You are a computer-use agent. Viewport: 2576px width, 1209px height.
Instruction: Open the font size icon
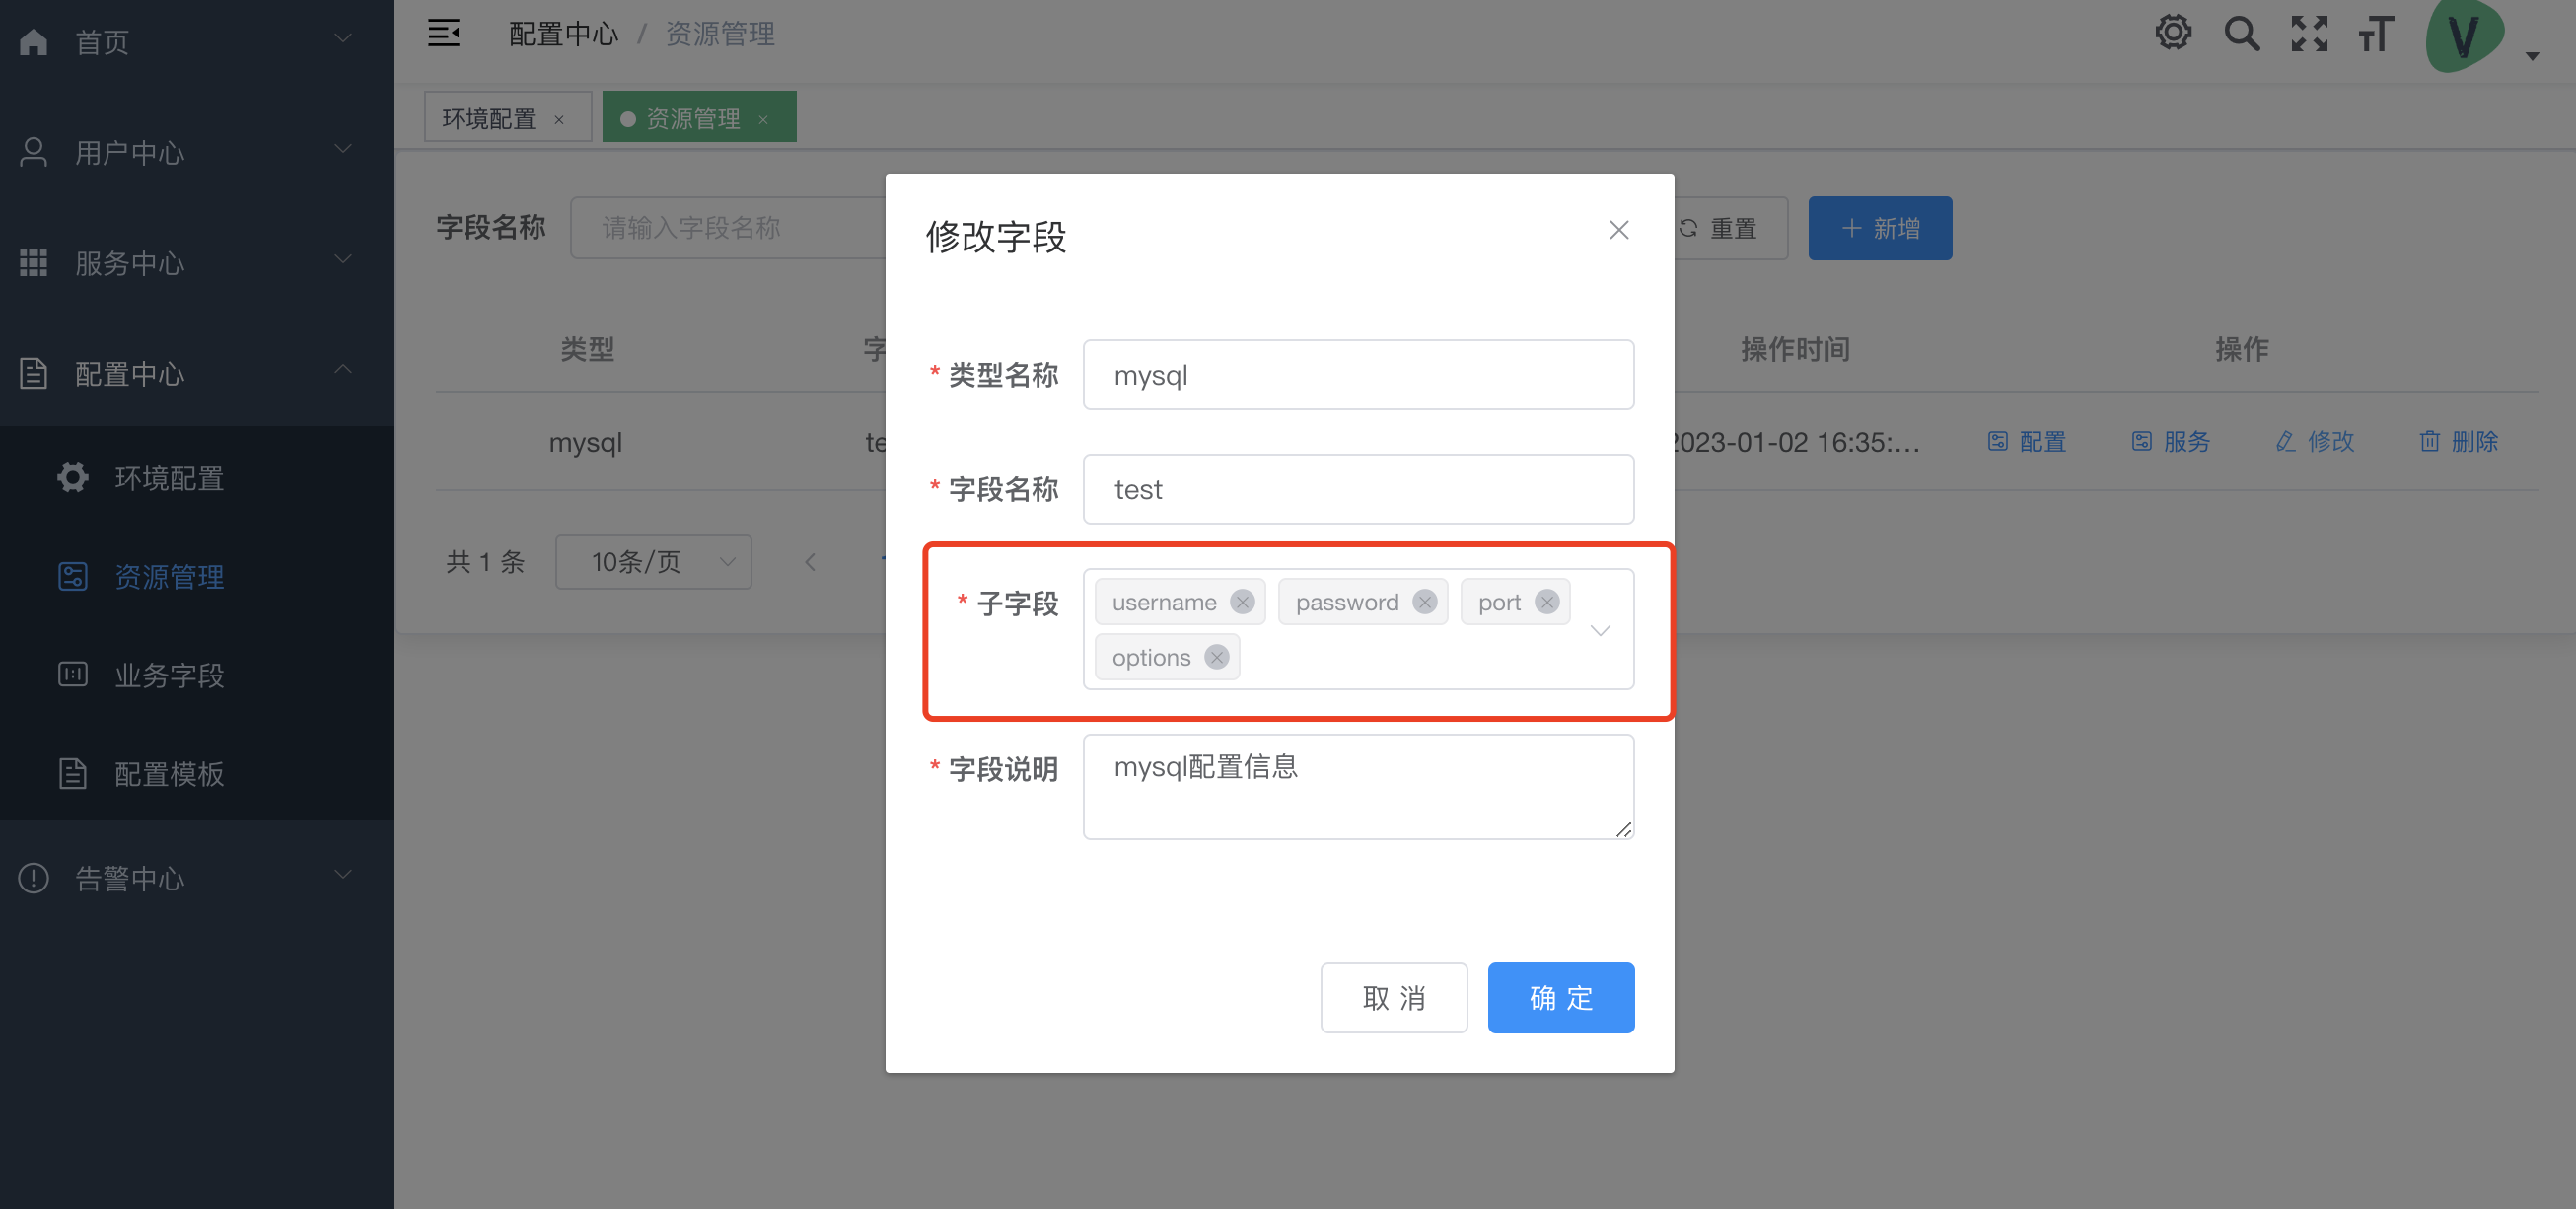click(2376, 33)
